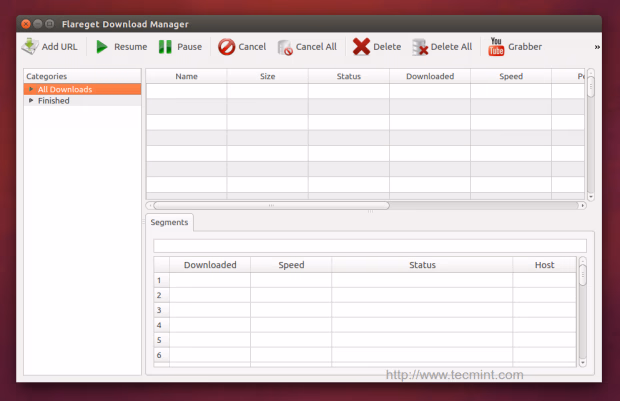
Task: Click the right arrow of the horizontal scrollbar
Action: tap(582, 205)
